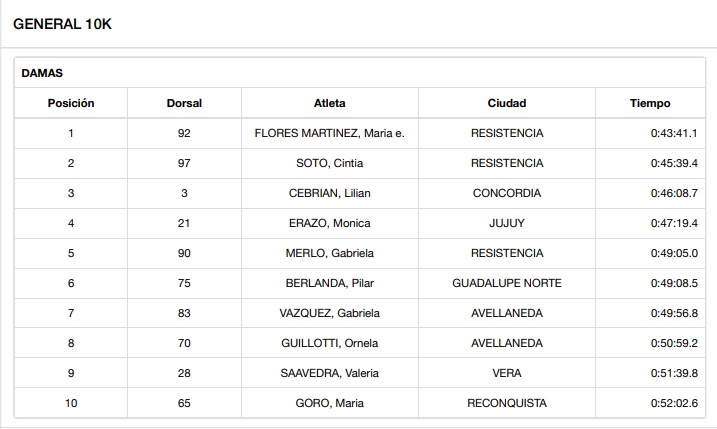
Task: Click the Posición column header
Action: point(71,103)
